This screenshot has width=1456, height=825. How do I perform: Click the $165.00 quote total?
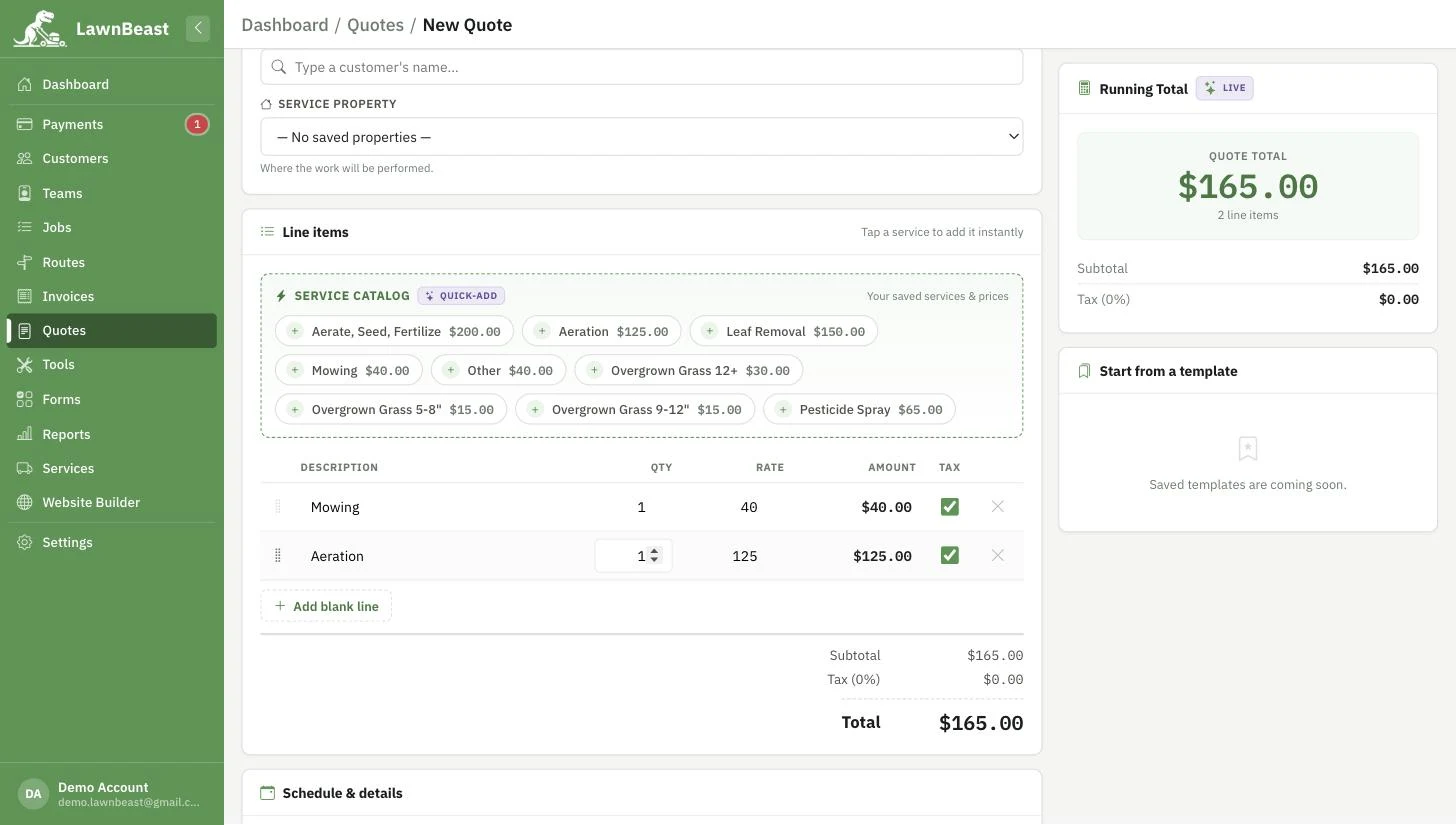click(1248, 187)
